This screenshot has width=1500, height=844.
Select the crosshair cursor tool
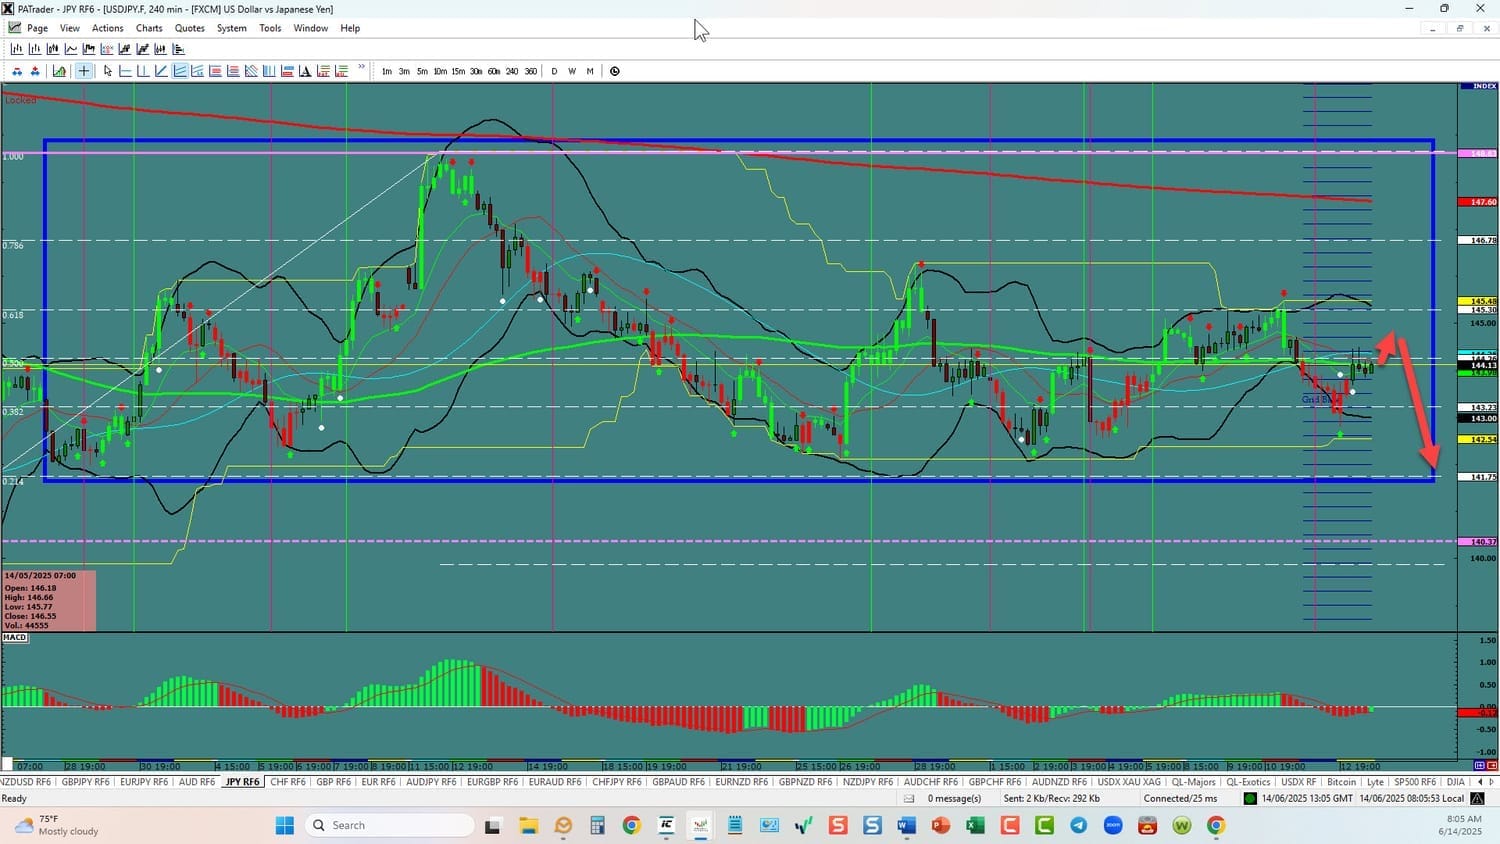84,71
